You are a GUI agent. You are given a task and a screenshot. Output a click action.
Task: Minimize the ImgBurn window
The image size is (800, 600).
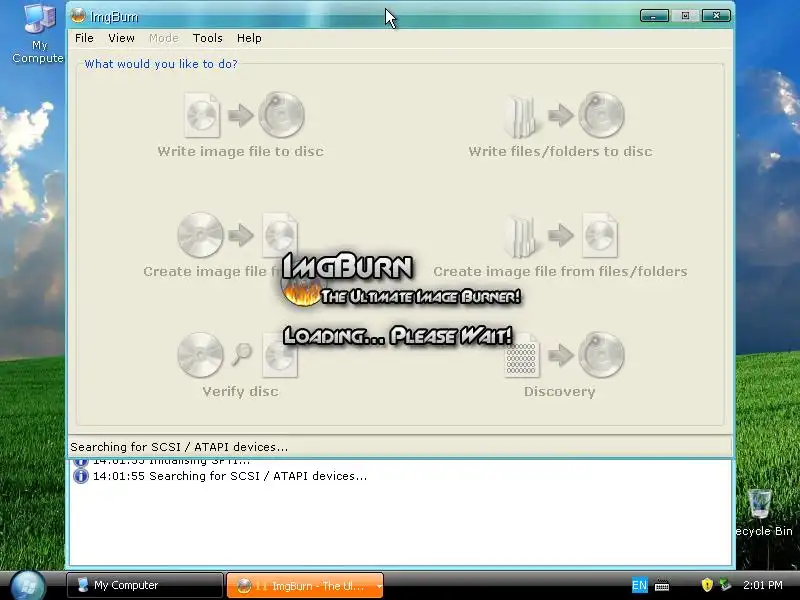coord(654,16)
